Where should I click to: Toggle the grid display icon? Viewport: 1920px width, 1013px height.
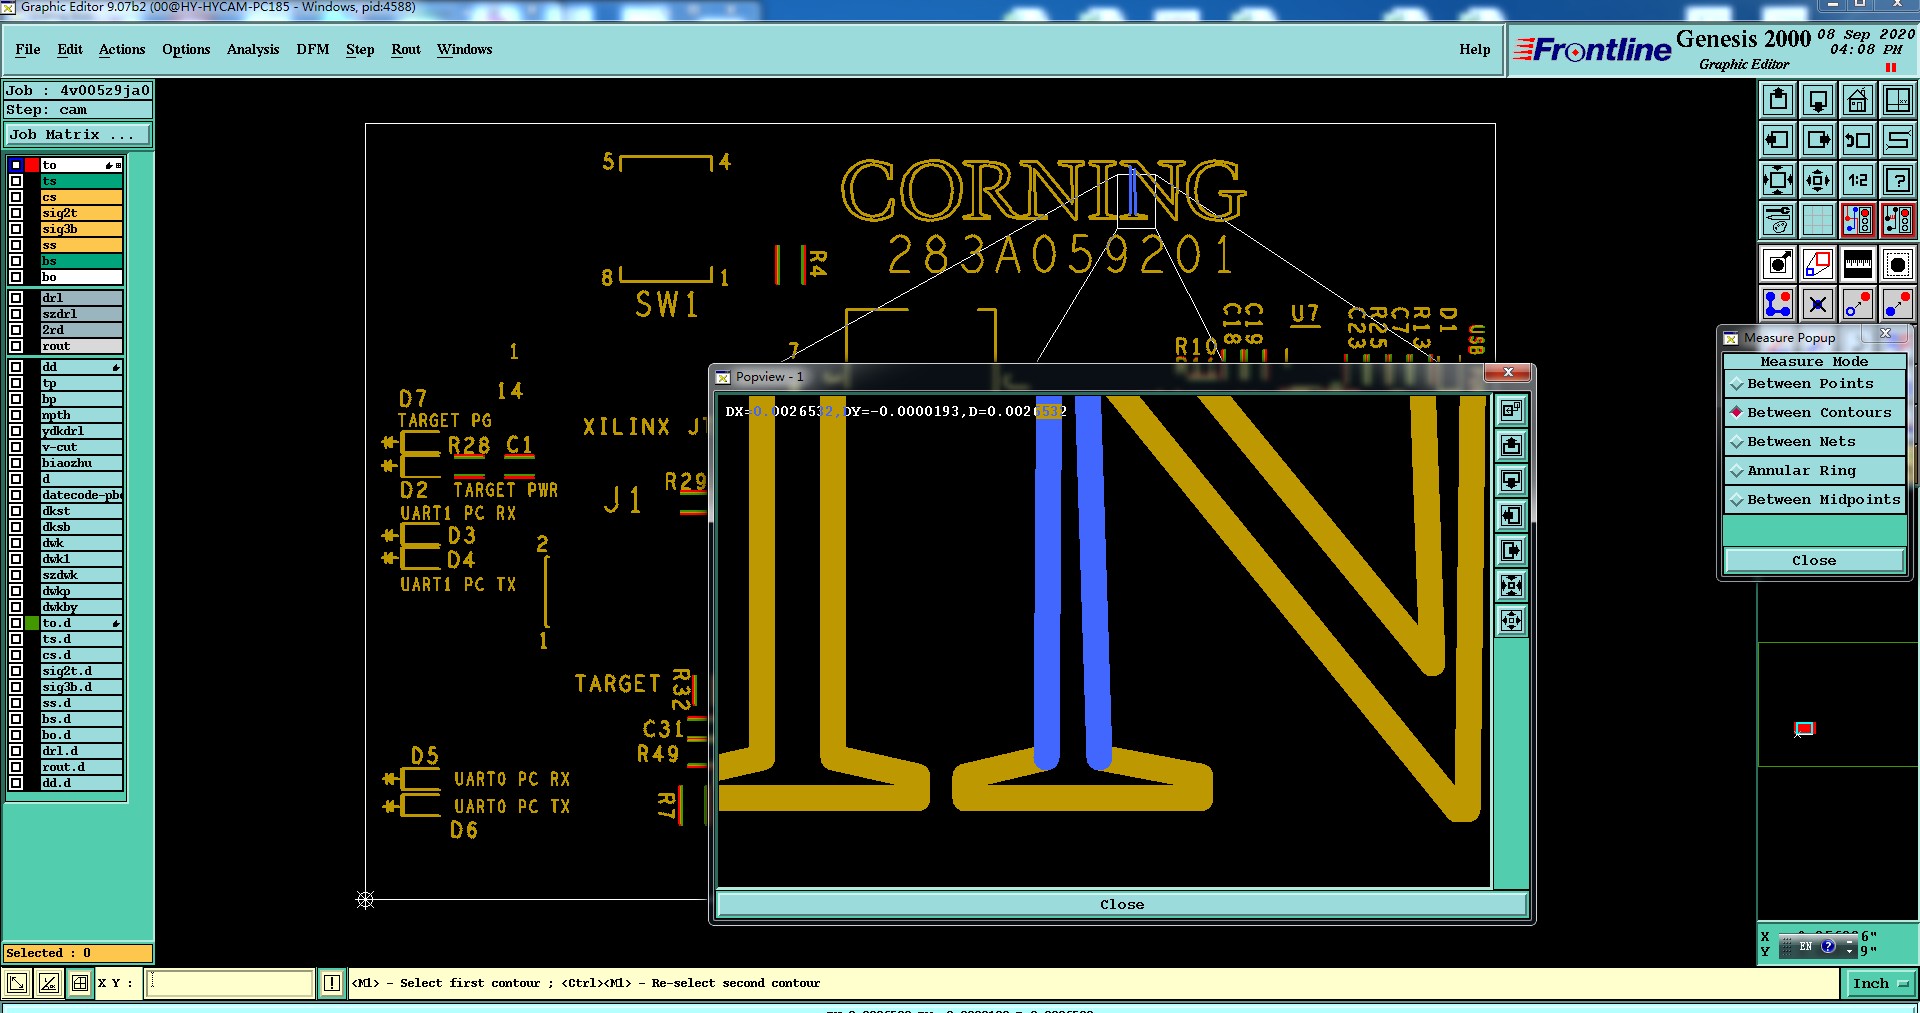coord(1818,220)
